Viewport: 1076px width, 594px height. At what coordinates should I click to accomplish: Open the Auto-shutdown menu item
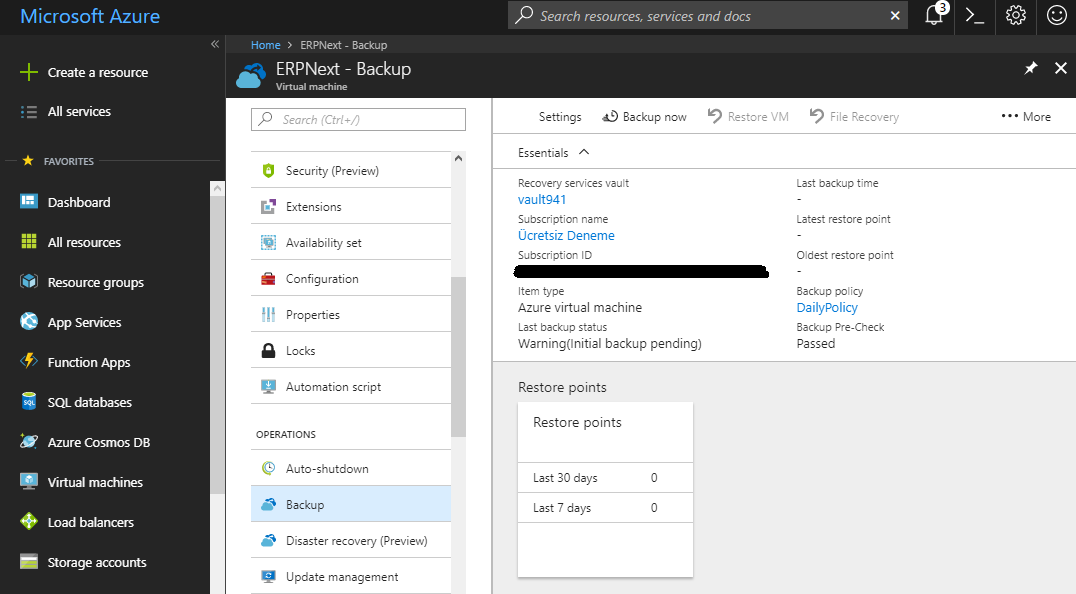pyautogui.click(x=326, y=469)
